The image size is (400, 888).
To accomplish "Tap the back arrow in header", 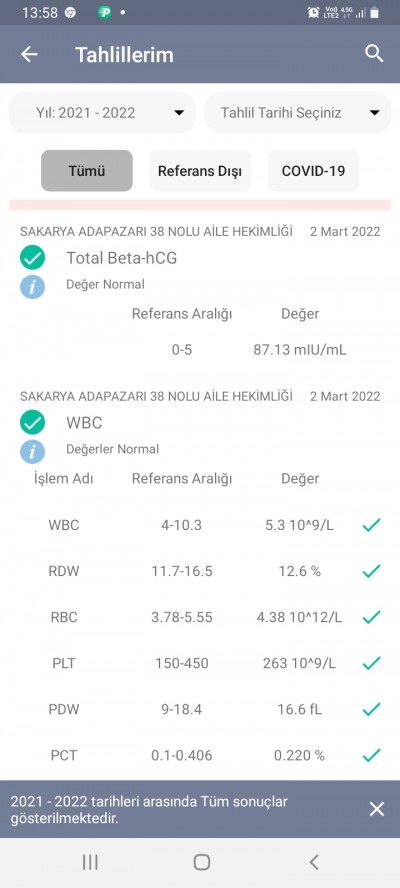I will pyautogui.click(x=29, y=54).
